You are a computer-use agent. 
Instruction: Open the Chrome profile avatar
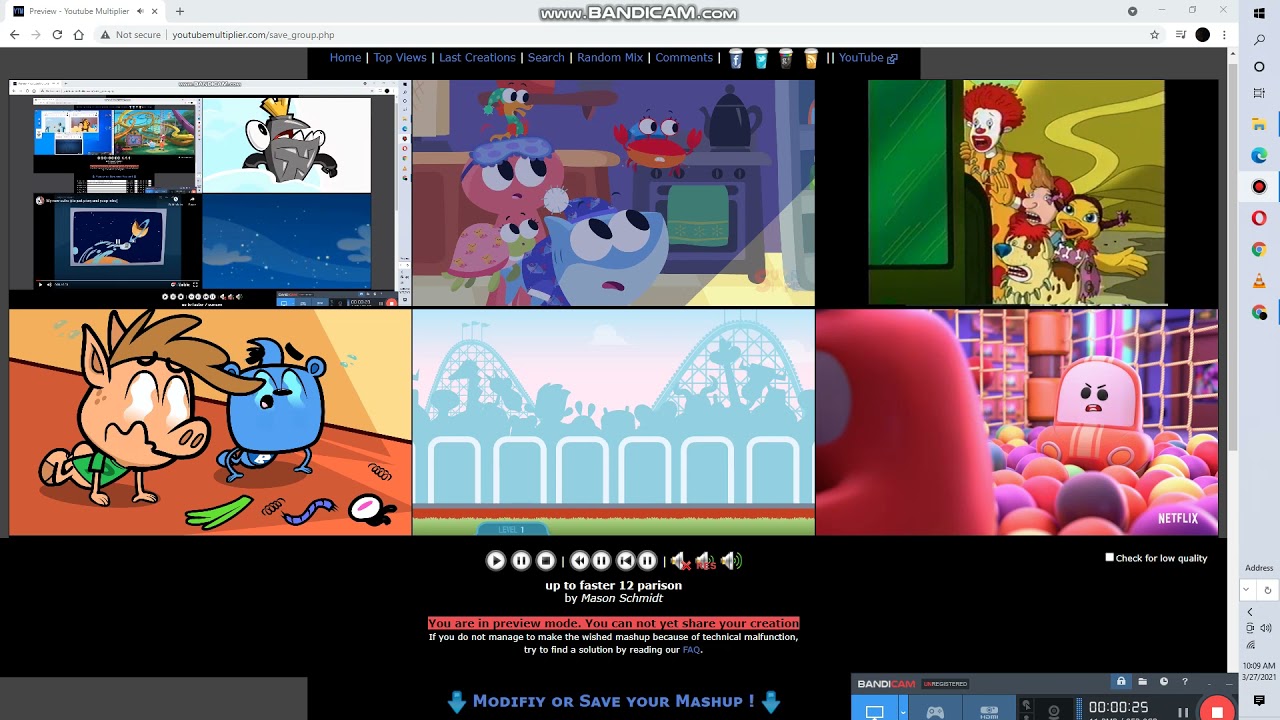(x=1203, y=35)
